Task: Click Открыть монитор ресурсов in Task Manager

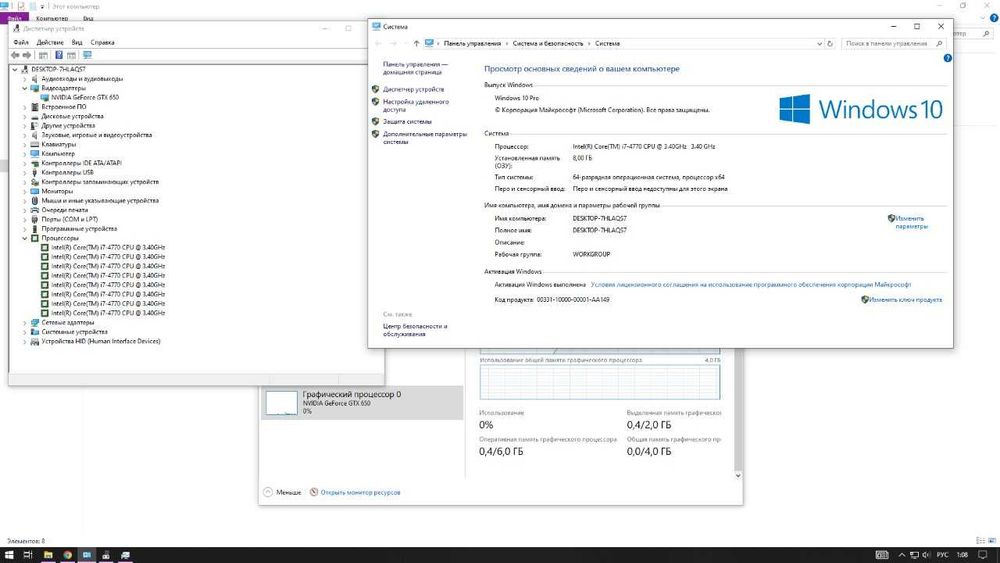Action: coord(360,492)
